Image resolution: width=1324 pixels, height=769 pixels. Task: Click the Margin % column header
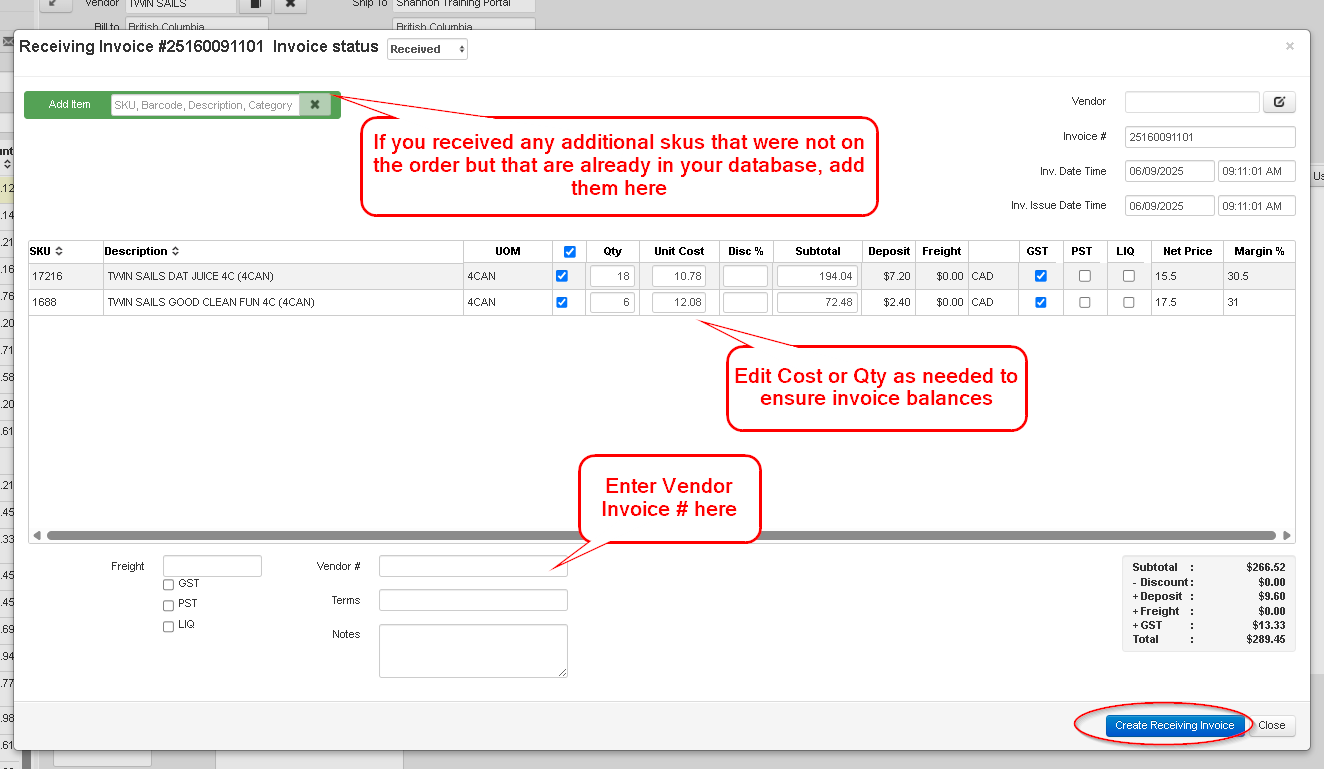[x=1259, y=251]
